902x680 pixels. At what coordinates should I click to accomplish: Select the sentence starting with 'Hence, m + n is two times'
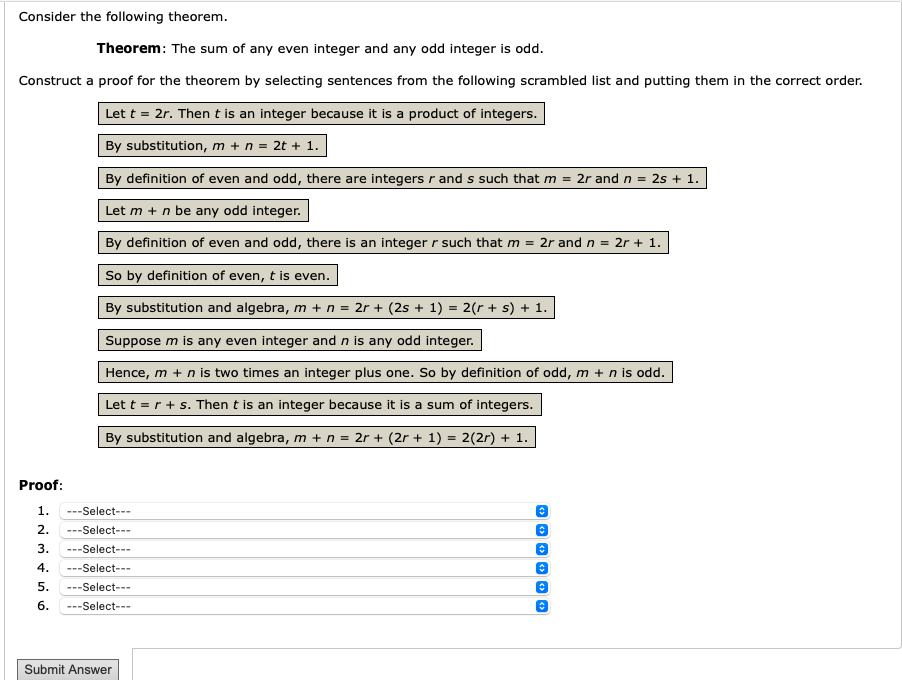pos(384,372)
